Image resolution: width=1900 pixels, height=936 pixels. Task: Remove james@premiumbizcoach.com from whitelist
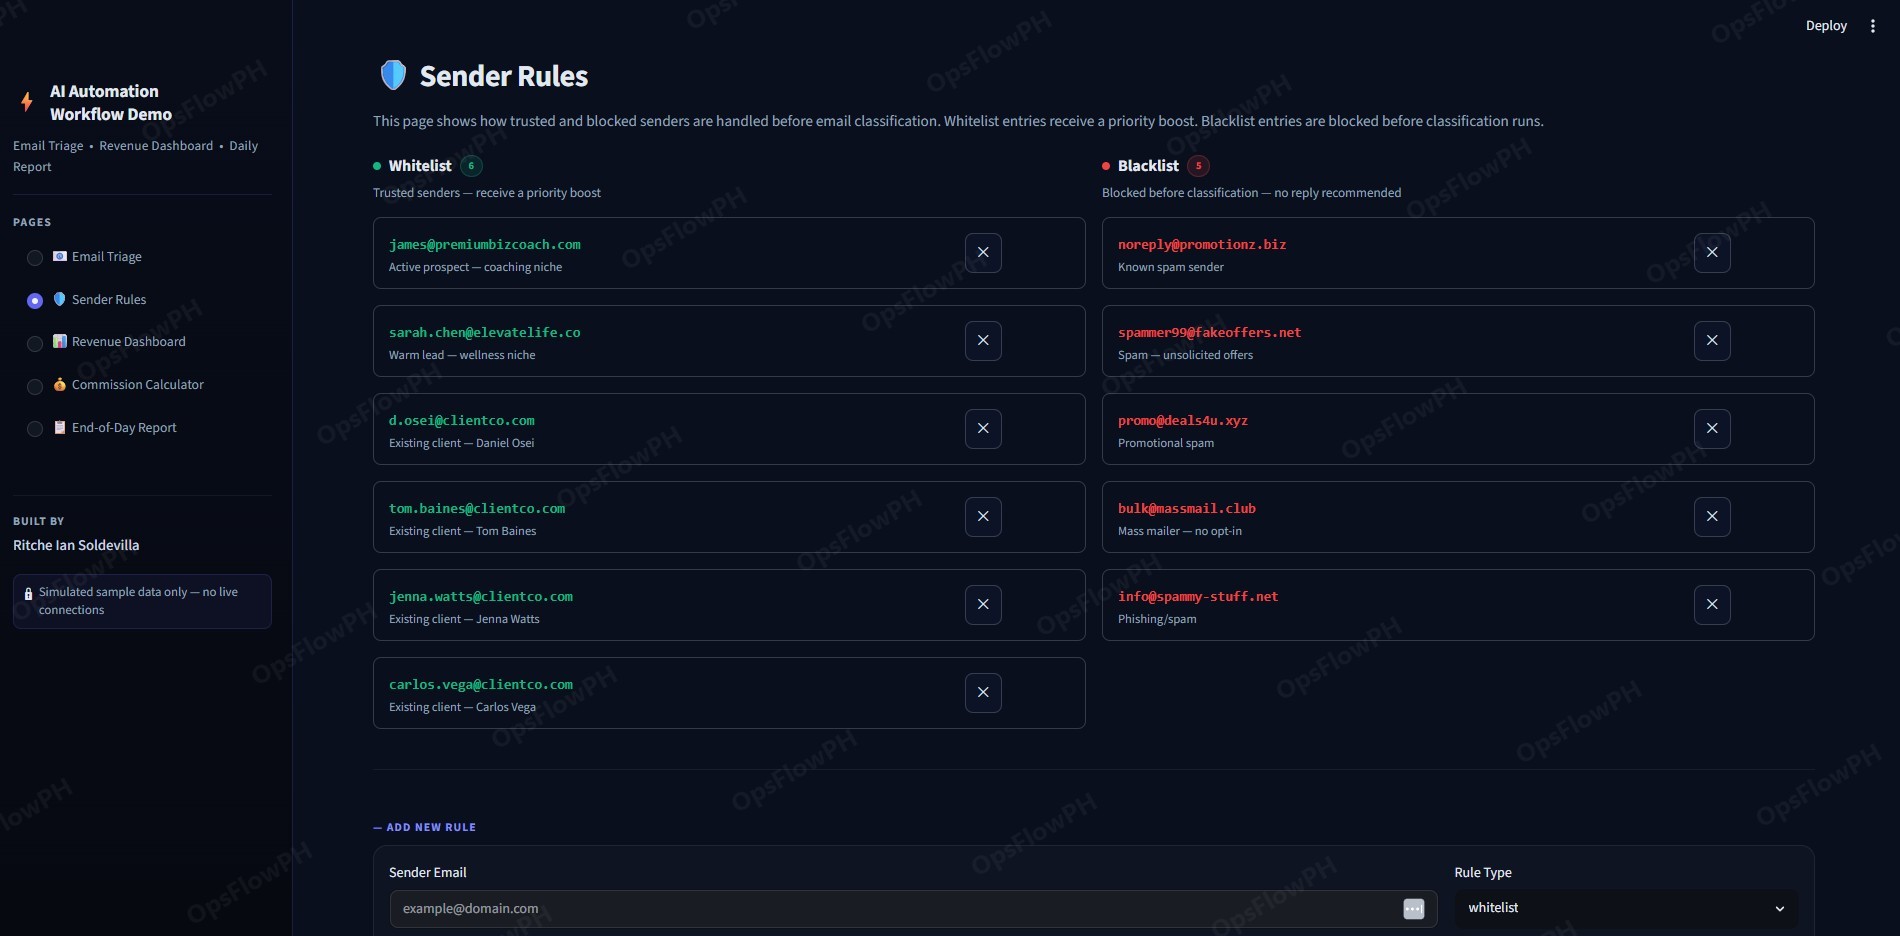(x=983, y=253)
